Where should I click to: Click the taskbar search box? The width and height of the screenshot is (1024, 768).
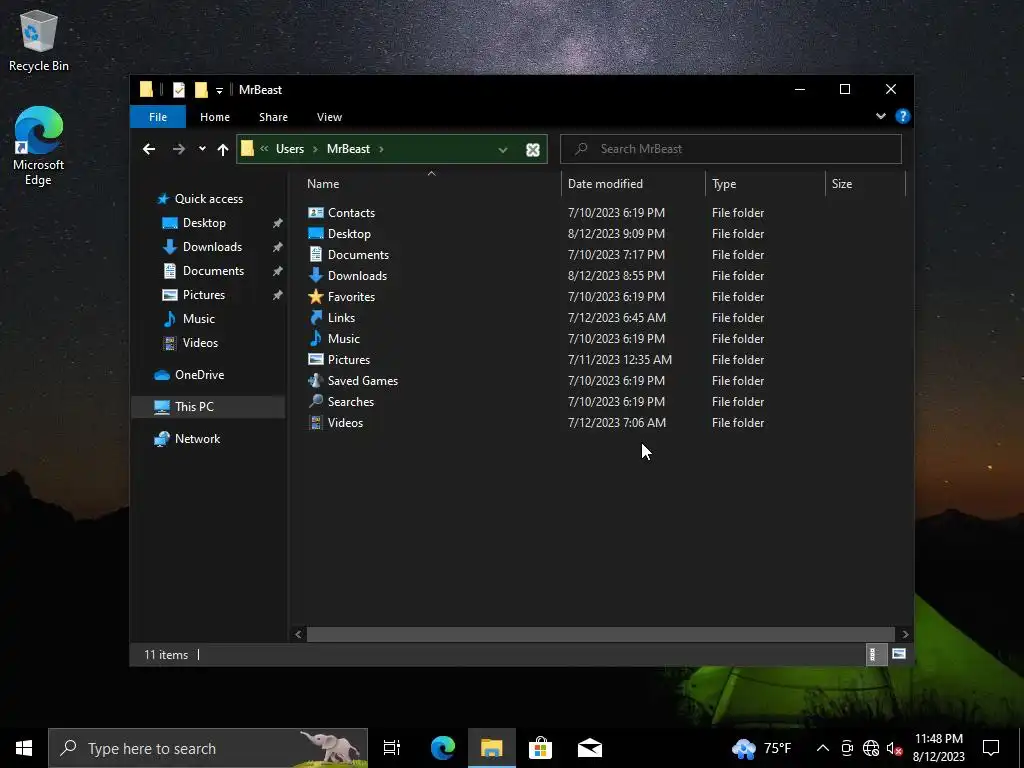(x=208, y=748)
